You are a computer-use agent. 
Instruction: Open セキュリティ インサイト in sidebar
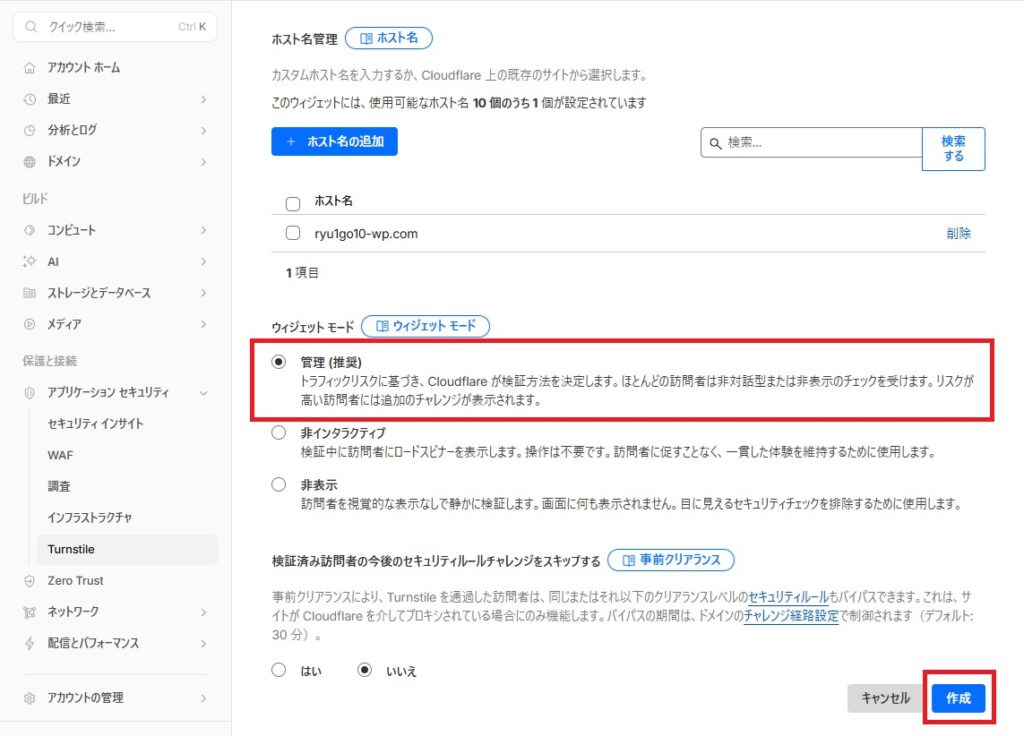[95, 423]
